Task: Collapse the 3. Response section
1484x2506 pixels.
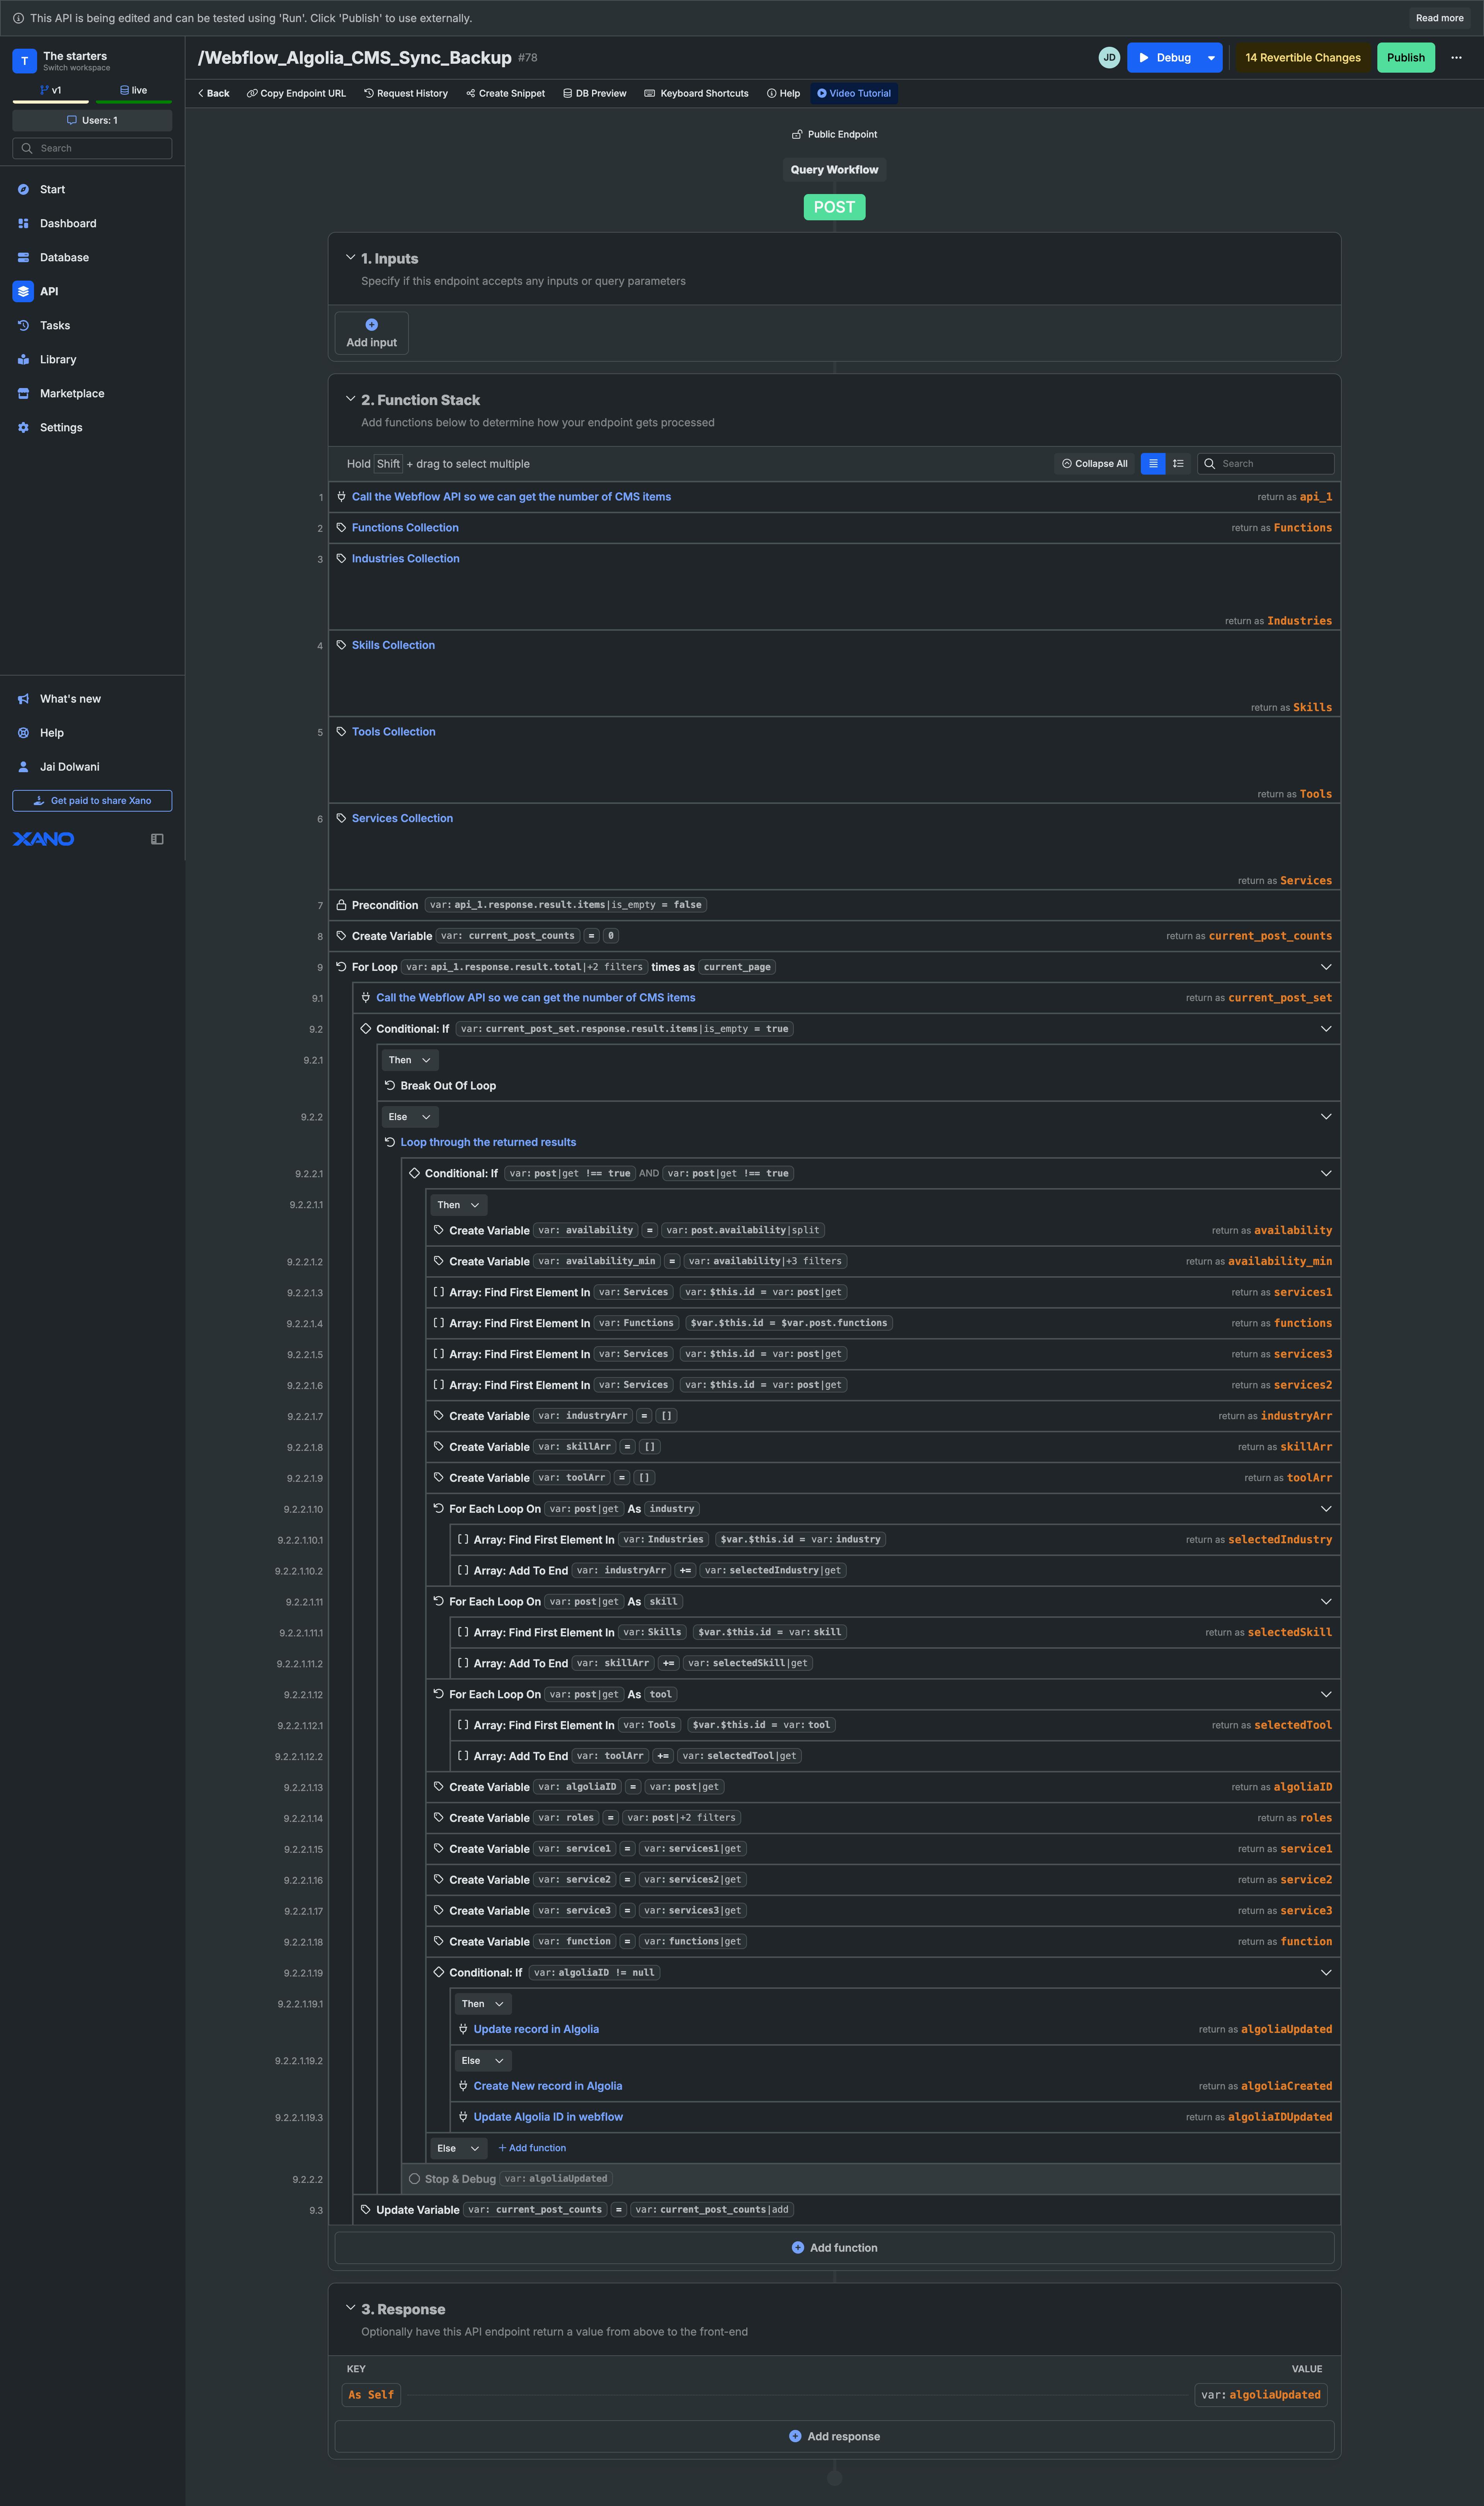Action: point(351,2308)
